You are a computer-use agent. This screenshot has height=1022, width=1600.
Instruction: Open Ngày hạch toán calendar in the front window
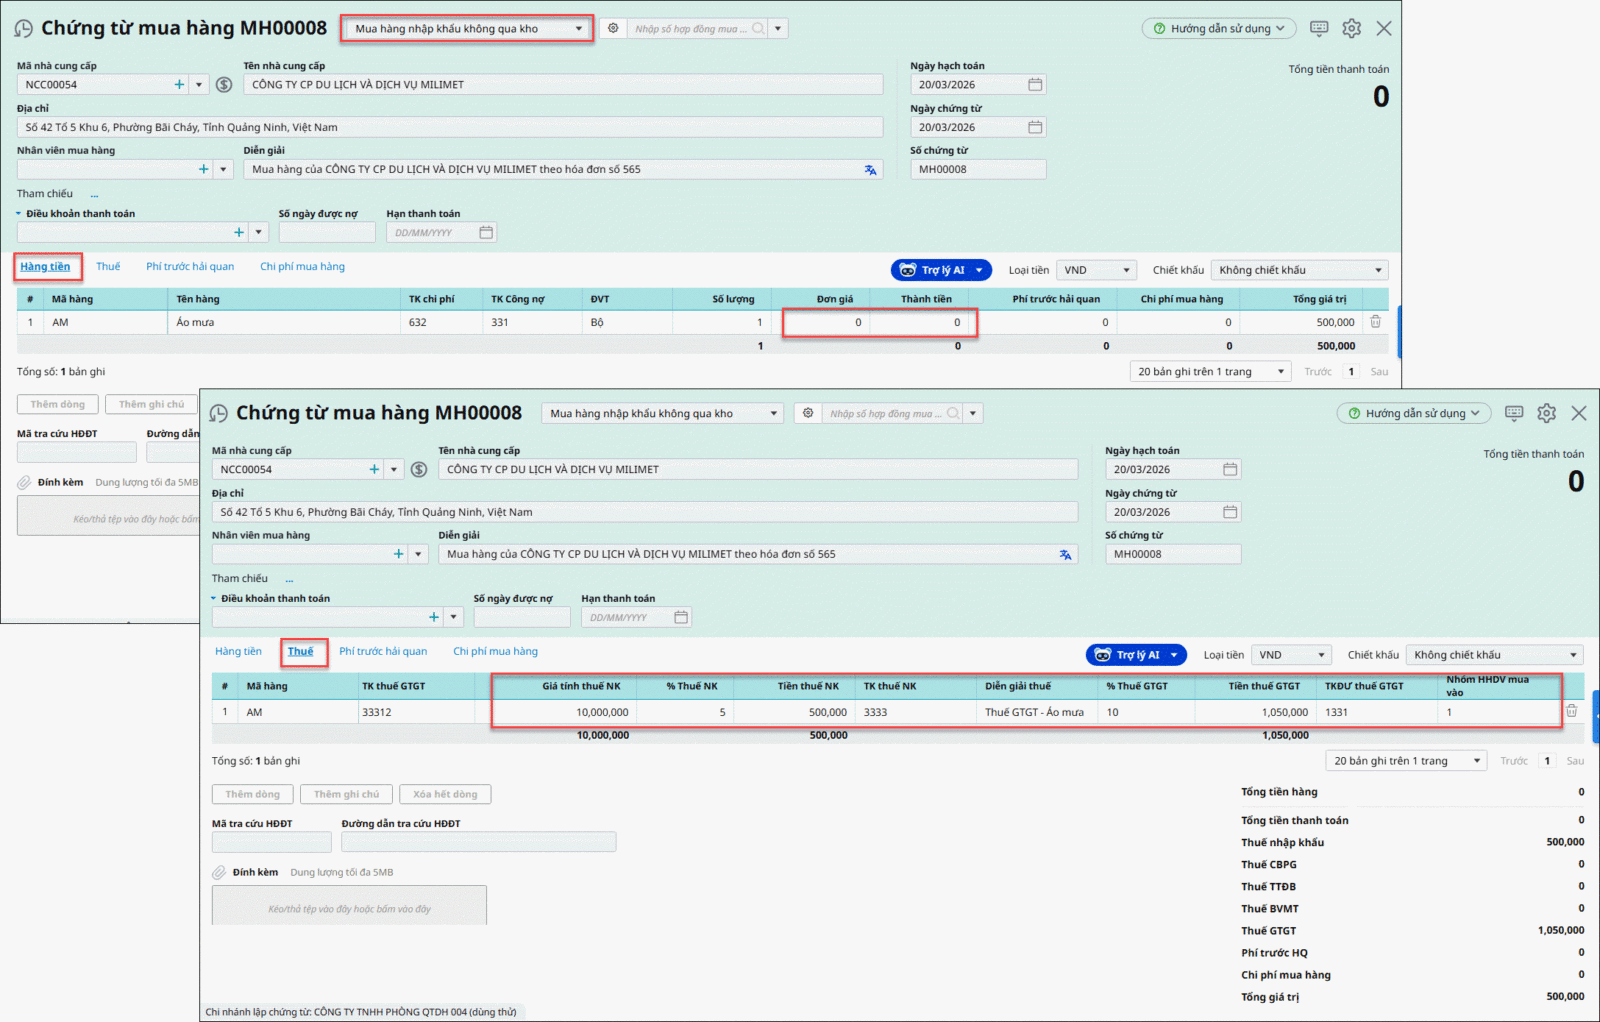click(1230, 470)
